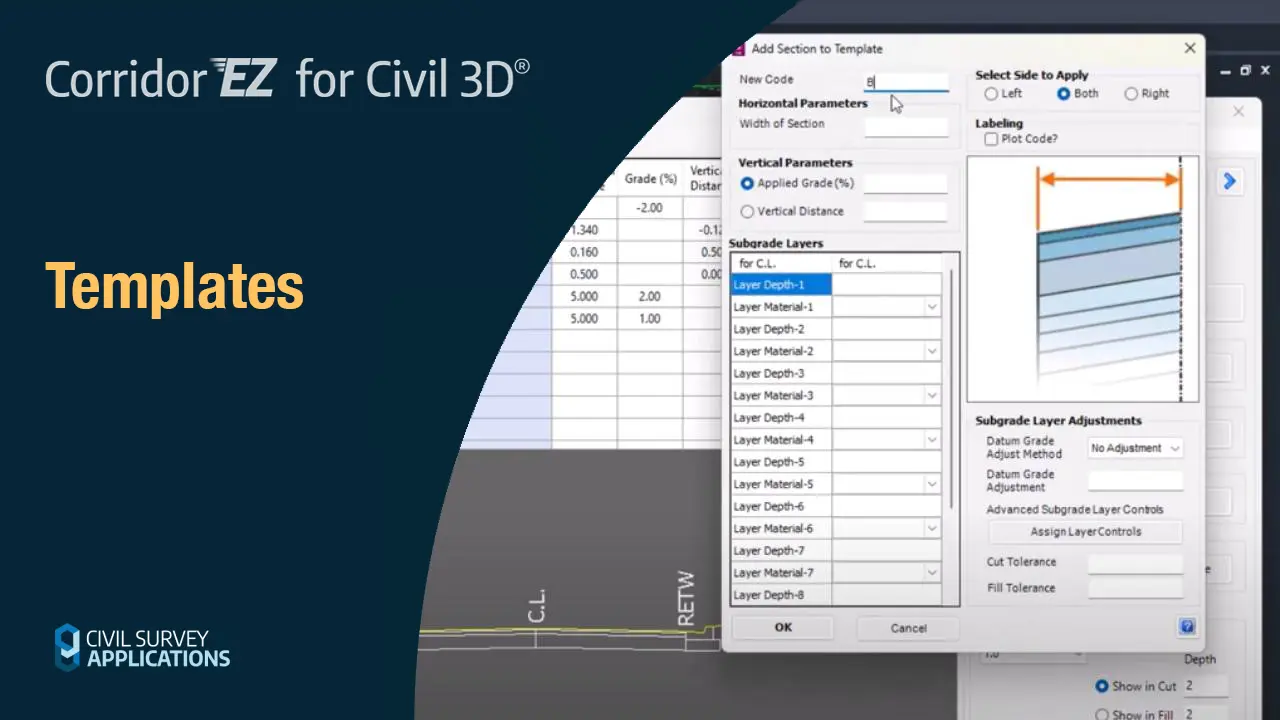
Task: Click the -2.00 grade cell
Action: coord(651,208)
